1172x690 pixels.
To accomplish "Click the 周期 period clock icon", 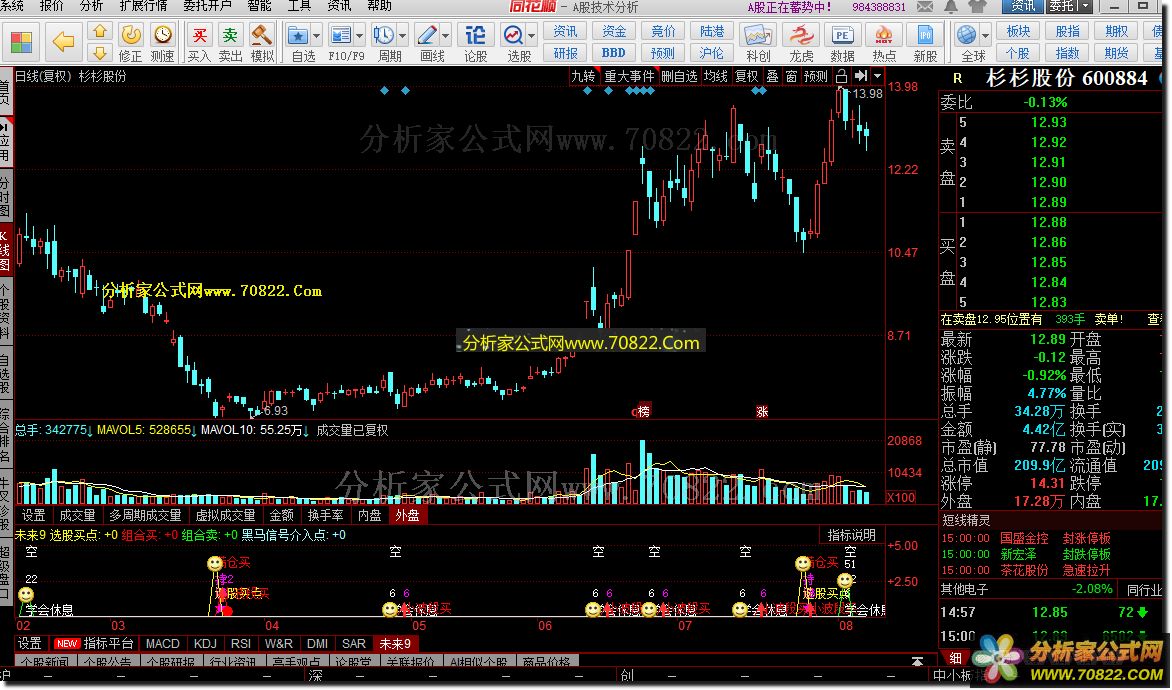I will point(383,35).
